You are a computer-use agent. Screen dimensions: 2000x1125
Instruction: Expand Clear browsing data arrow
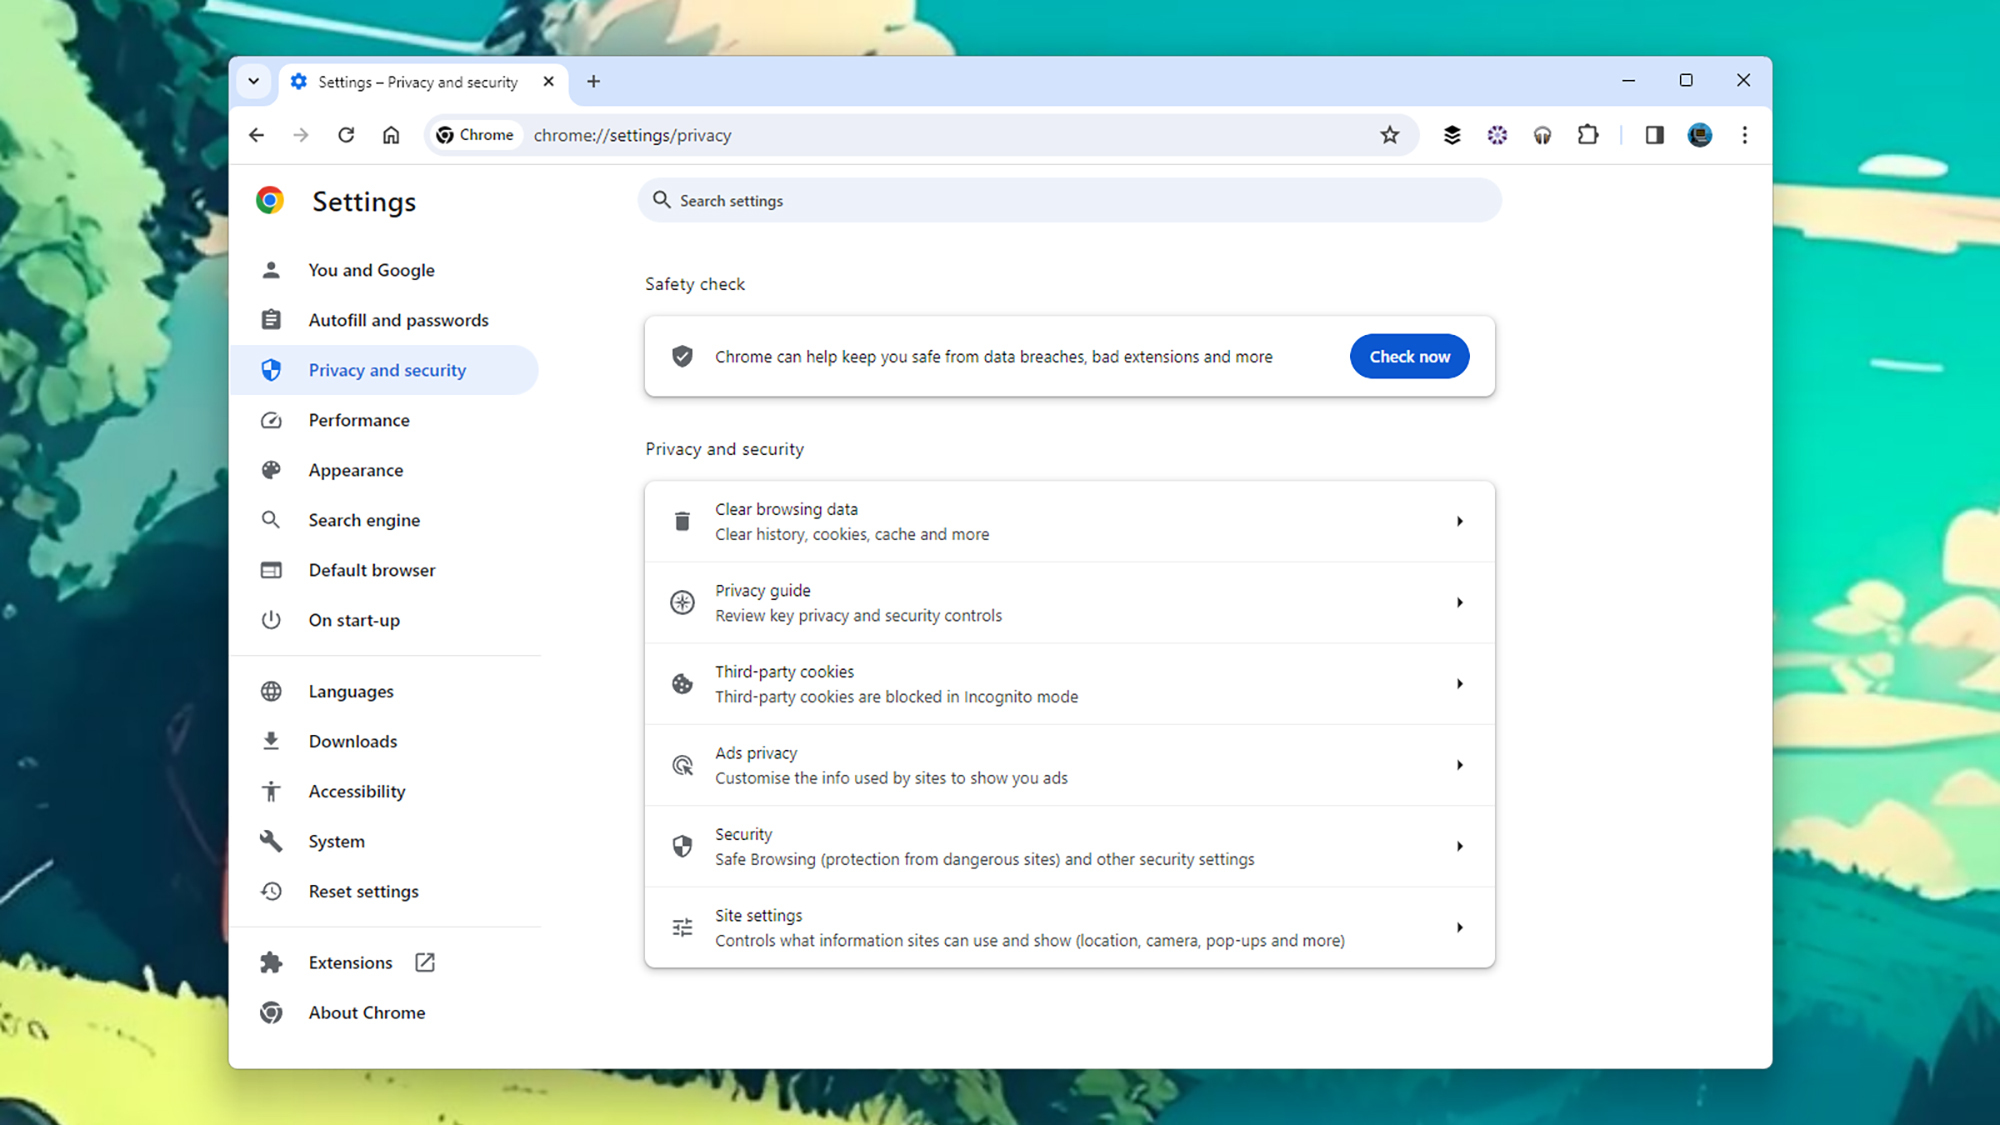[x=1460, y=522]
